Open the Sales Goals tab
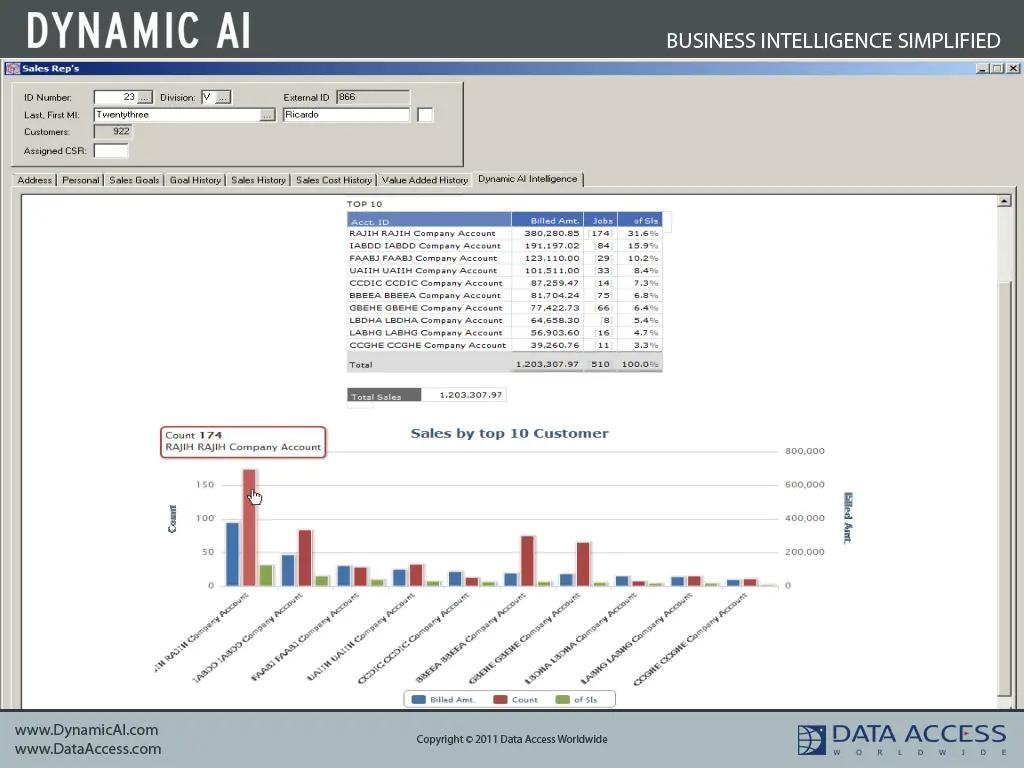The image size is (1024, 768). tap(134, 180)
